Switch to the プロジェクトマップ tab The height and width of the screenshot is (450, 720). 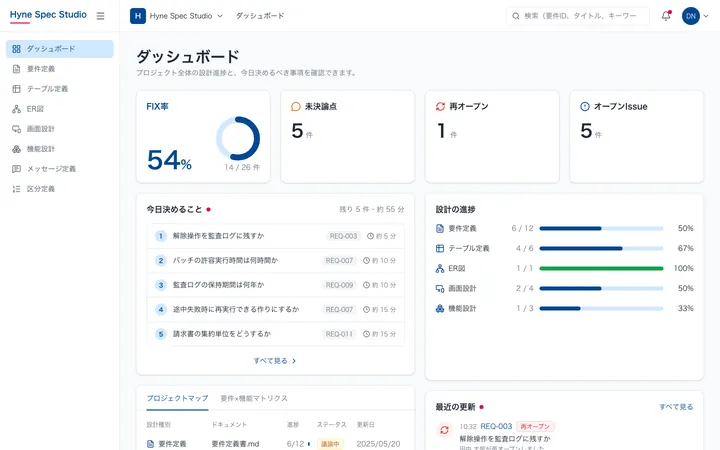click(x=177, y=398)
